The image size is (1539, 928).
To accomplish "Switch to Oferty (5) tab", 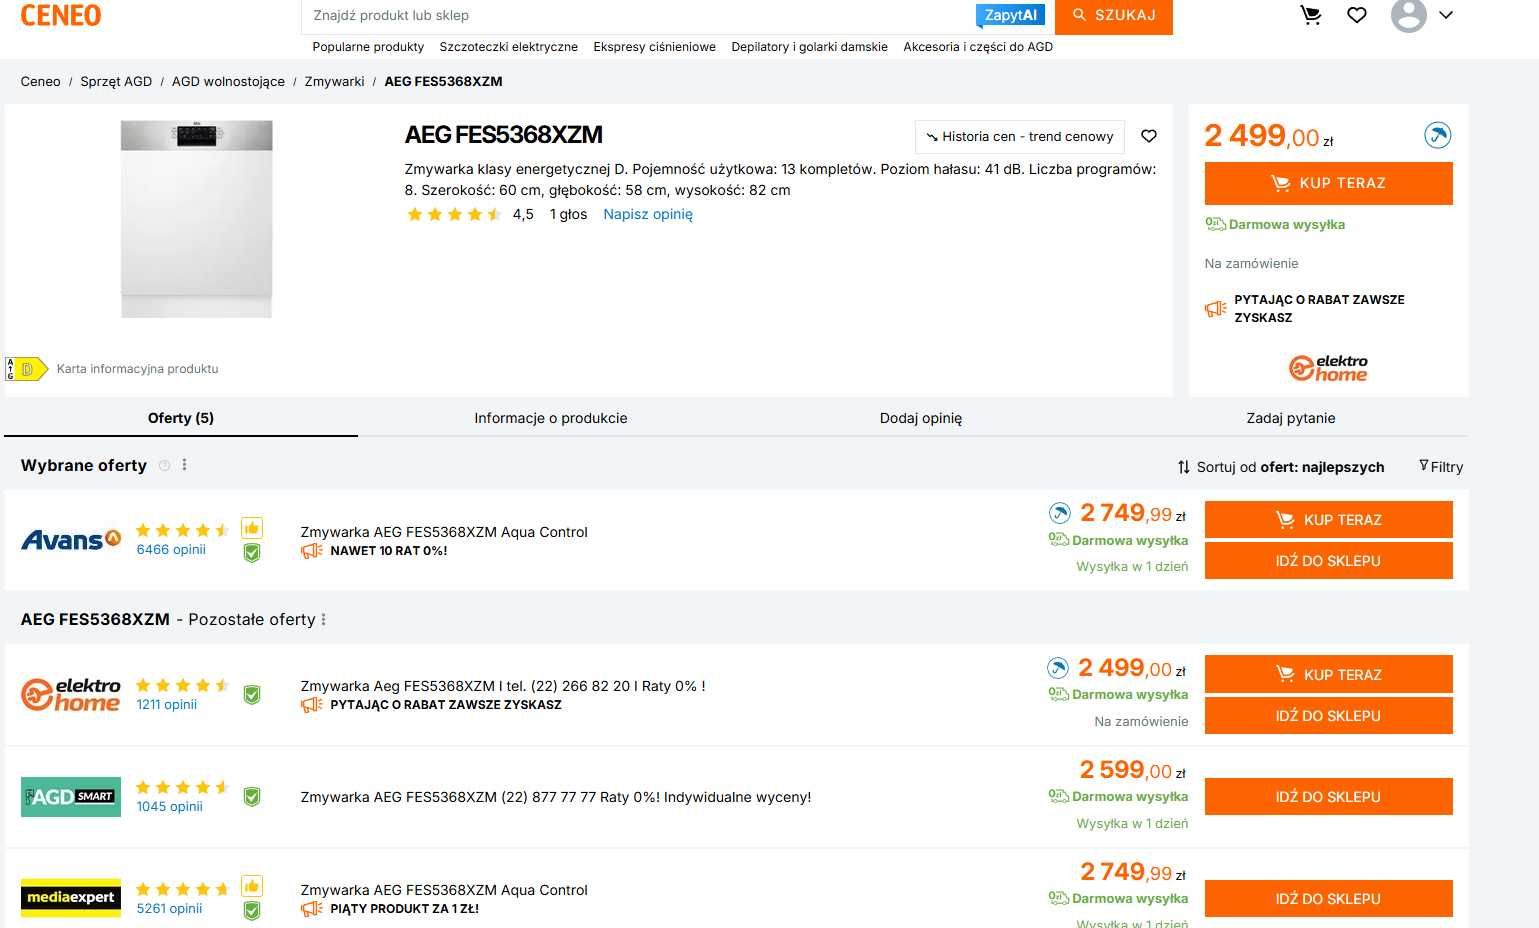I will tap(181, 418).
